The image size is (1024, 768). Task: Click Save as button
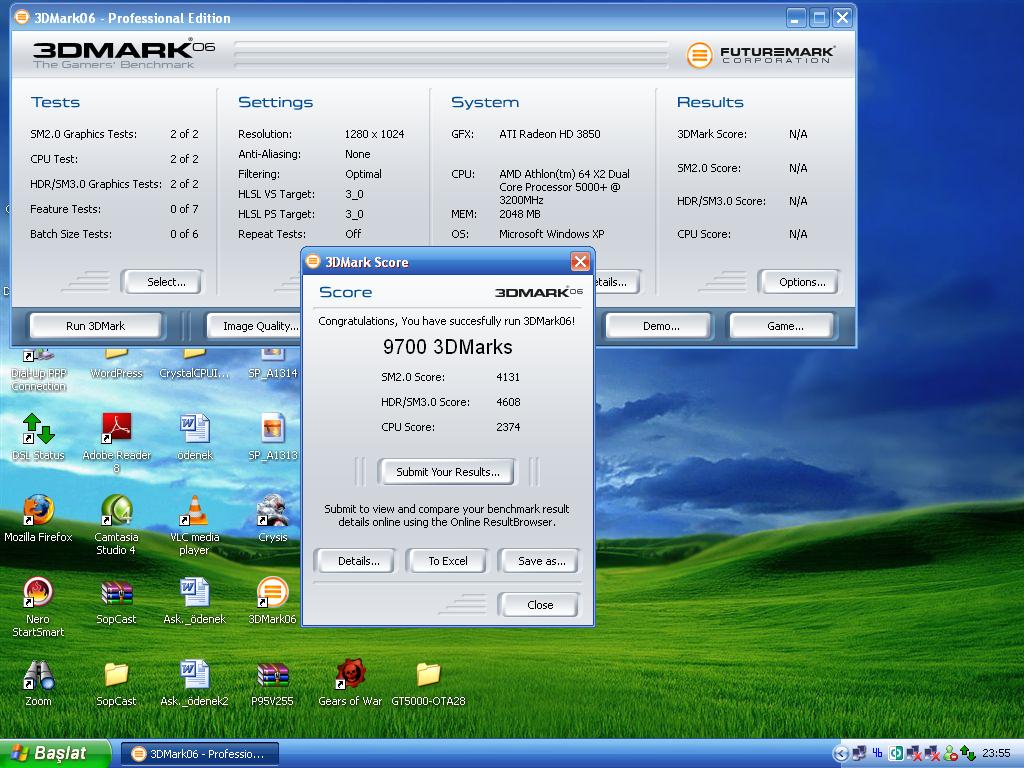coord(541,561)
